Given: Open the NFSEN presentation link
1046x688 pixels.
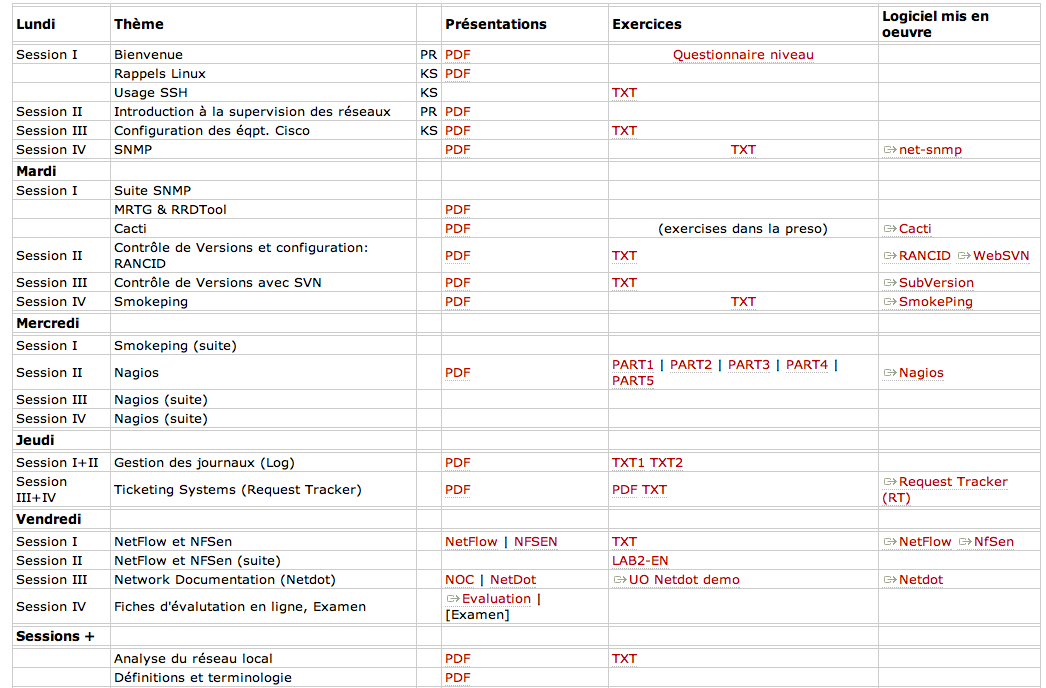Looking at the screenshot, I should point(536,542).
